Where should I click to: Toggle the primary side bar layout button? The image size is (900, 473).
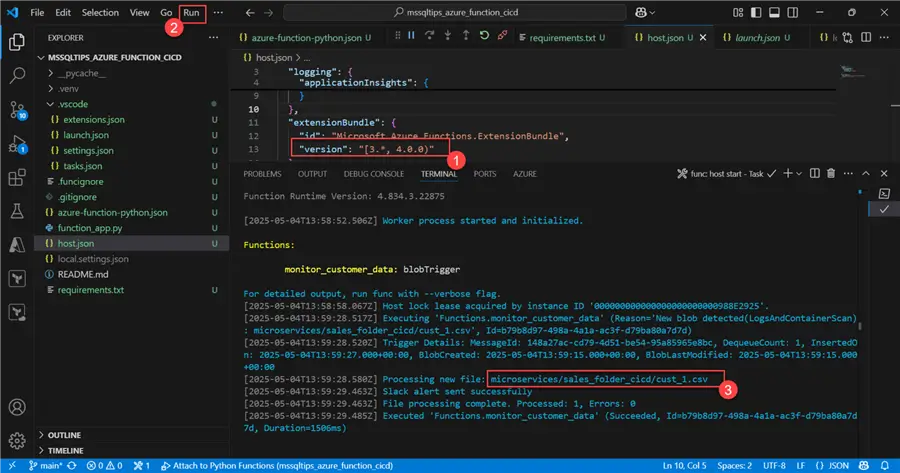click(756, 13)
